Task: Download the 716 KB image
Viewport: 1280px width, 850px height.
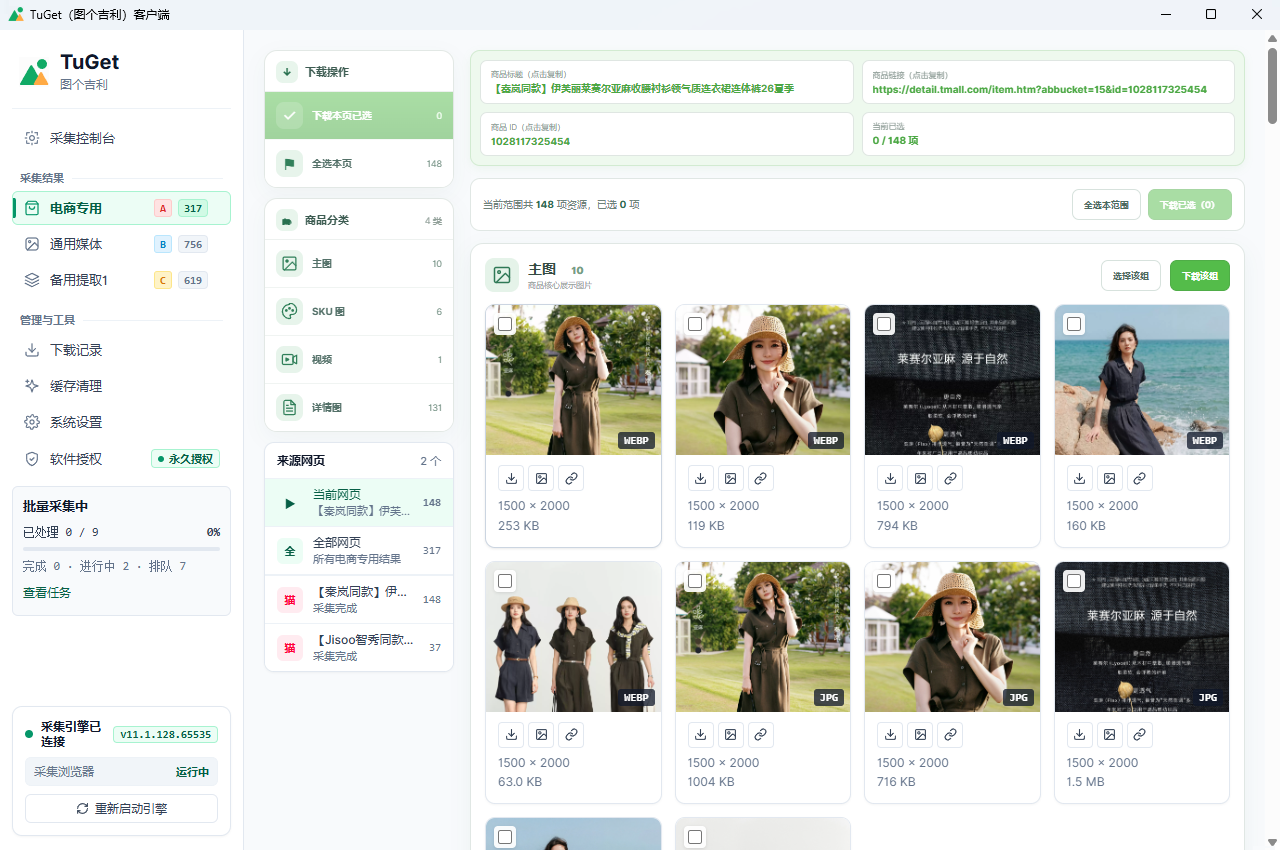Action: click(890, 735)
